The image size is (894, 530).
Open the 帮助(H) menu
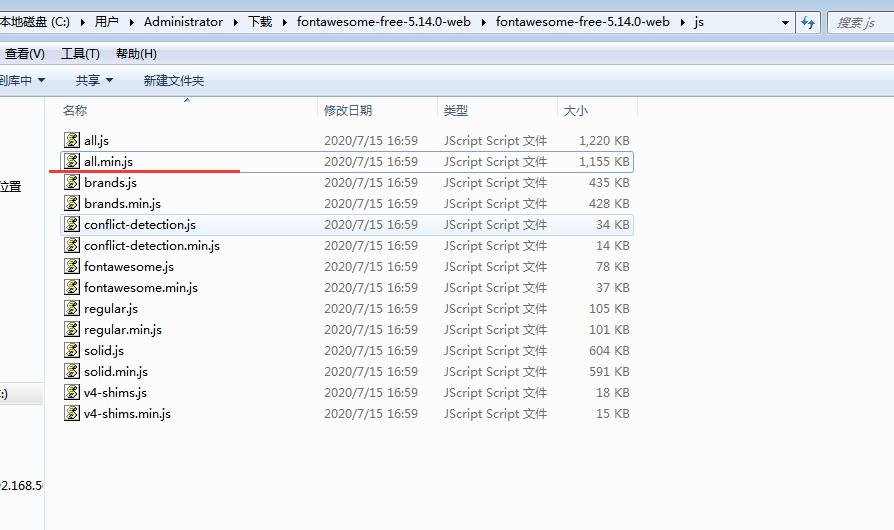(136, 54)
